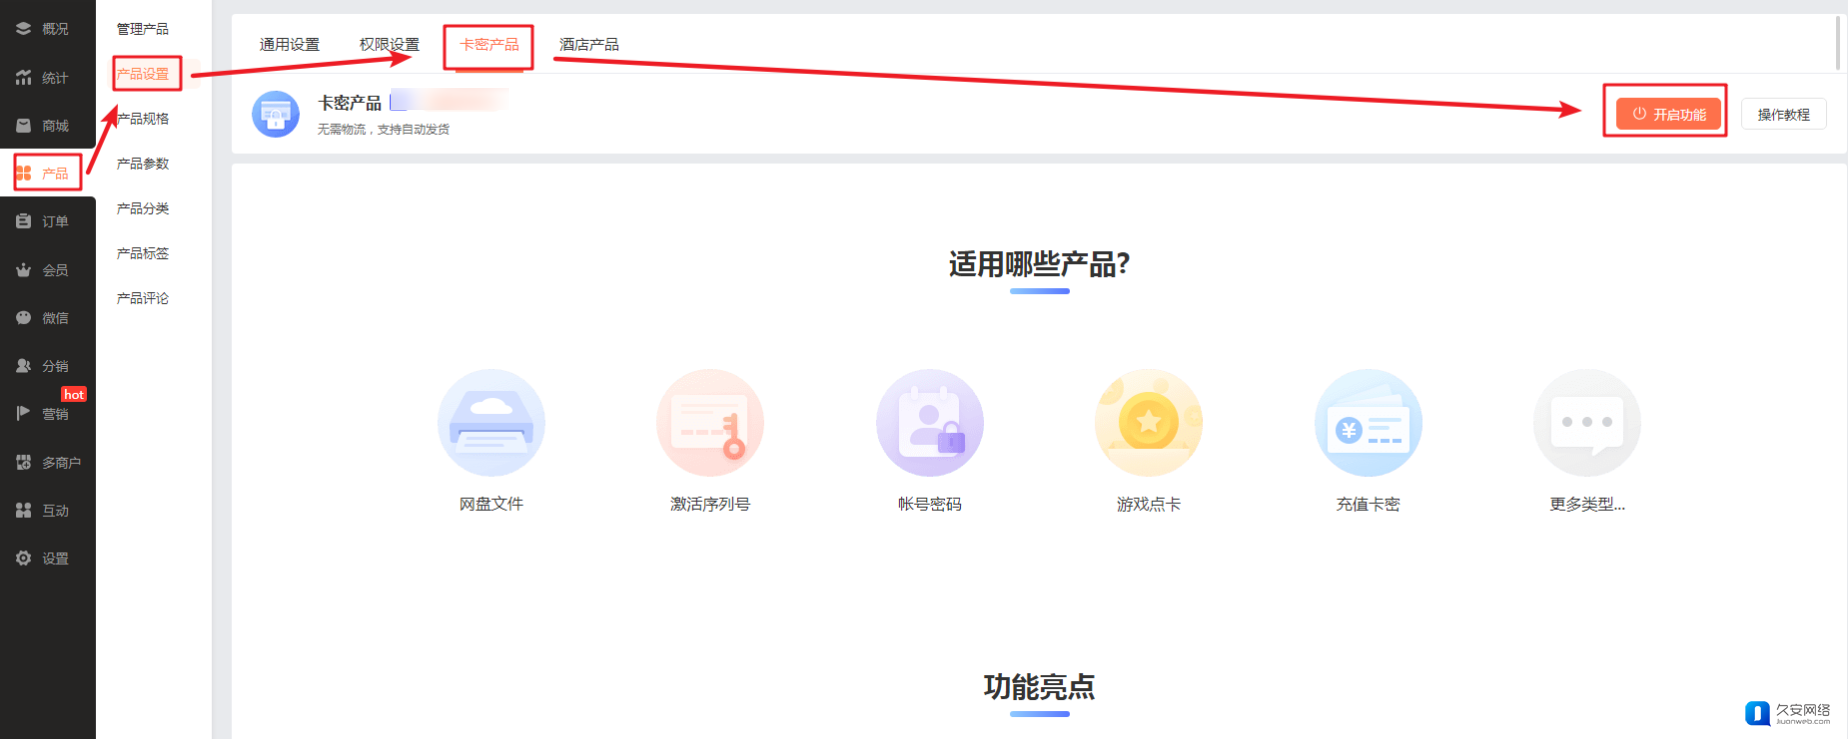Click the 帐号密码 account lock icon

tap(929, 423)
